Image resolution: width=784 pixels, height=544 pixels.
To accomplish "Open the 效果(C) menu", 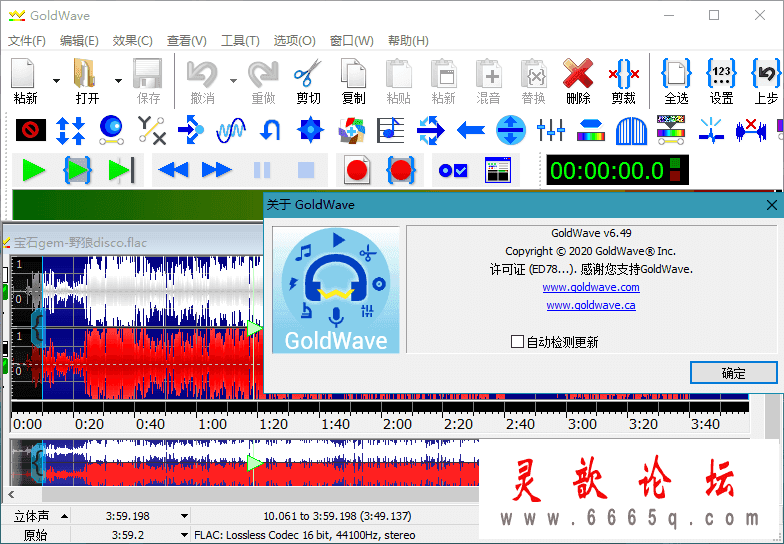I will (x=132, y=41).
